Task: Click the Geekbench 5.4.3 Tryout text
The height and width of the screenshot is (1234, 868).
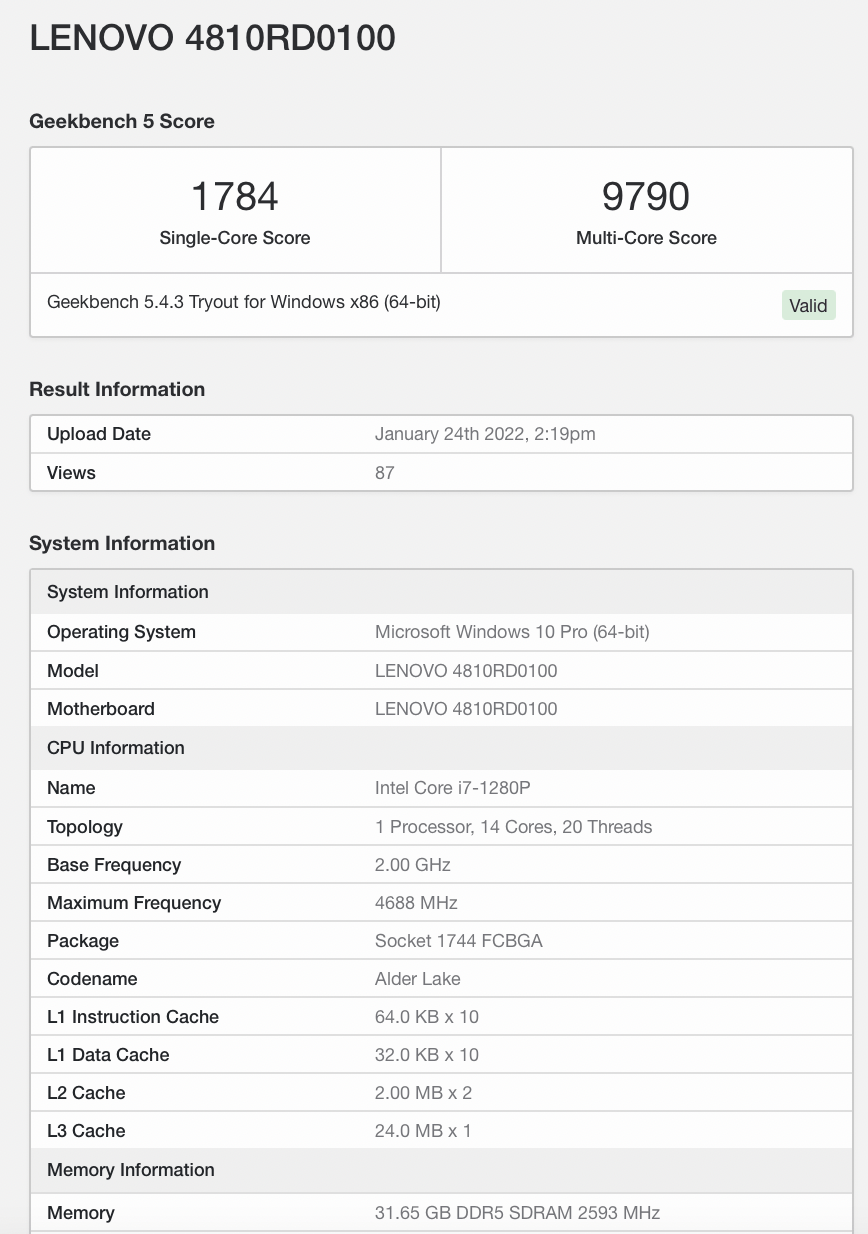Action: point(244,301)
